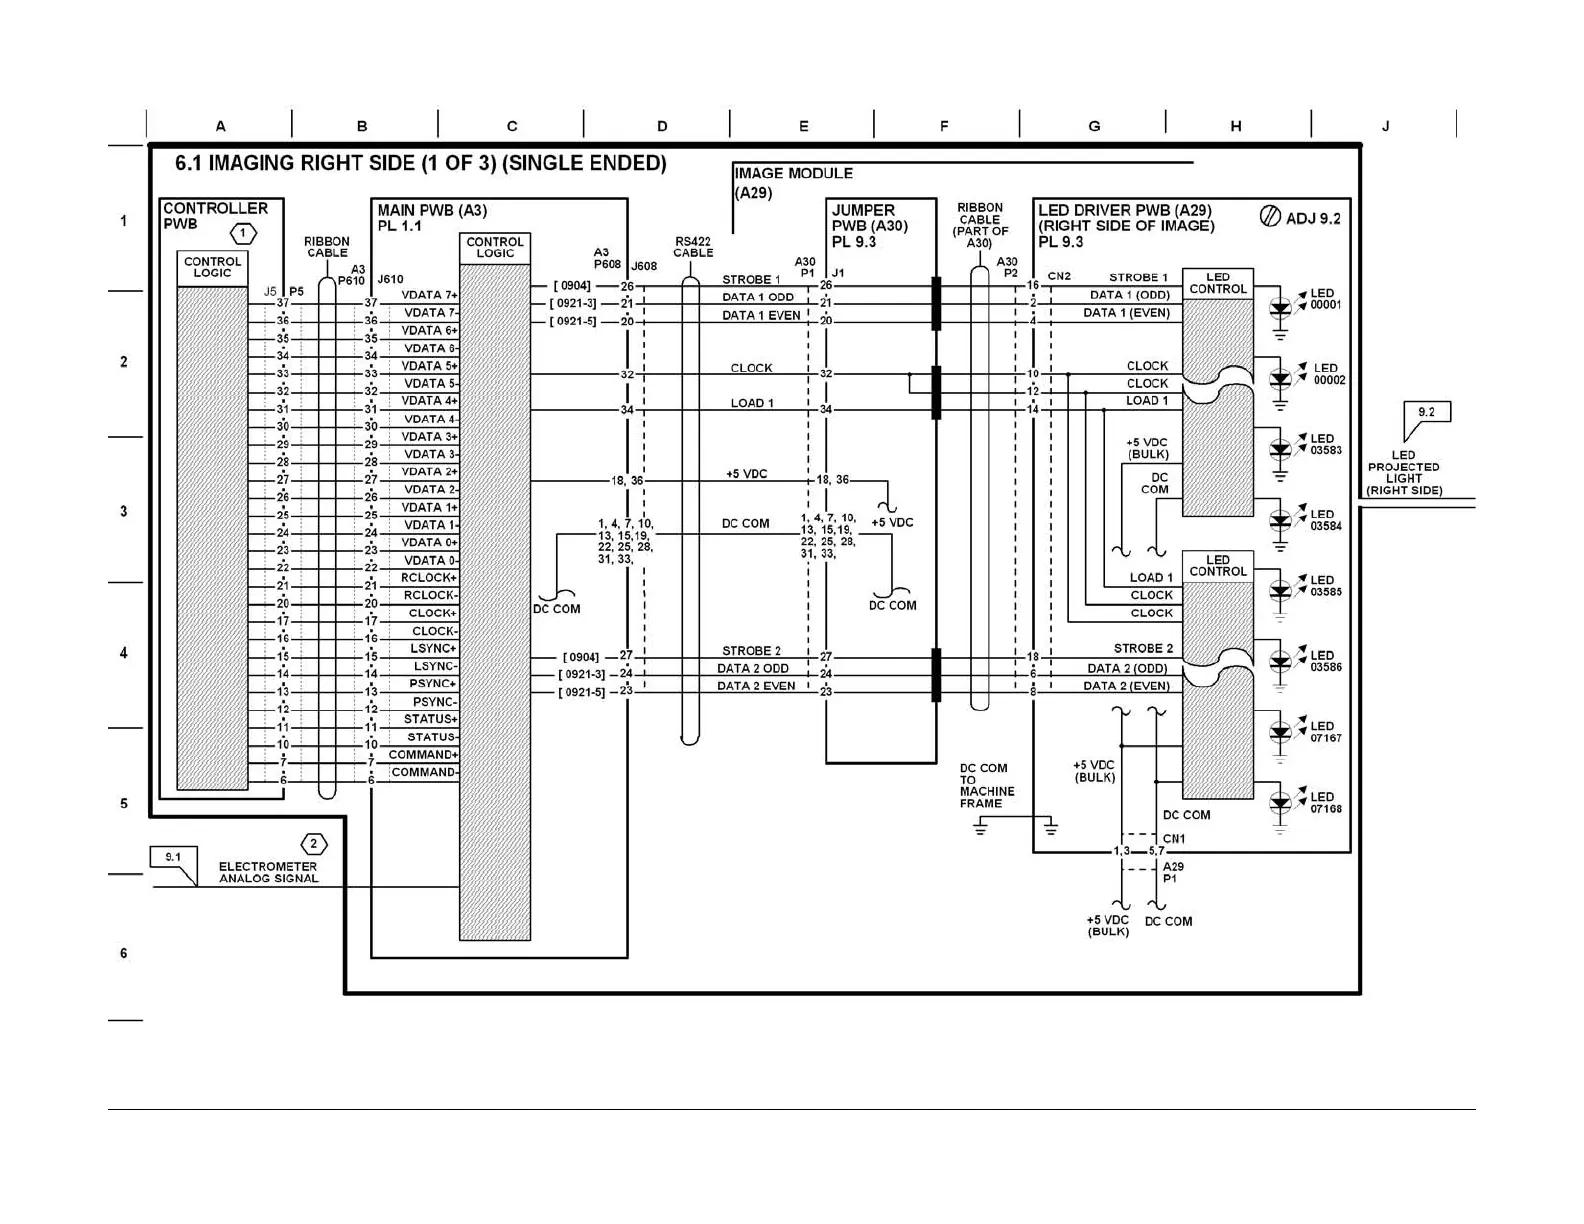The image size is (1584, 1224).
Task: Select the VDATA 7+ signal label
Action: click(x=429, y=295)
